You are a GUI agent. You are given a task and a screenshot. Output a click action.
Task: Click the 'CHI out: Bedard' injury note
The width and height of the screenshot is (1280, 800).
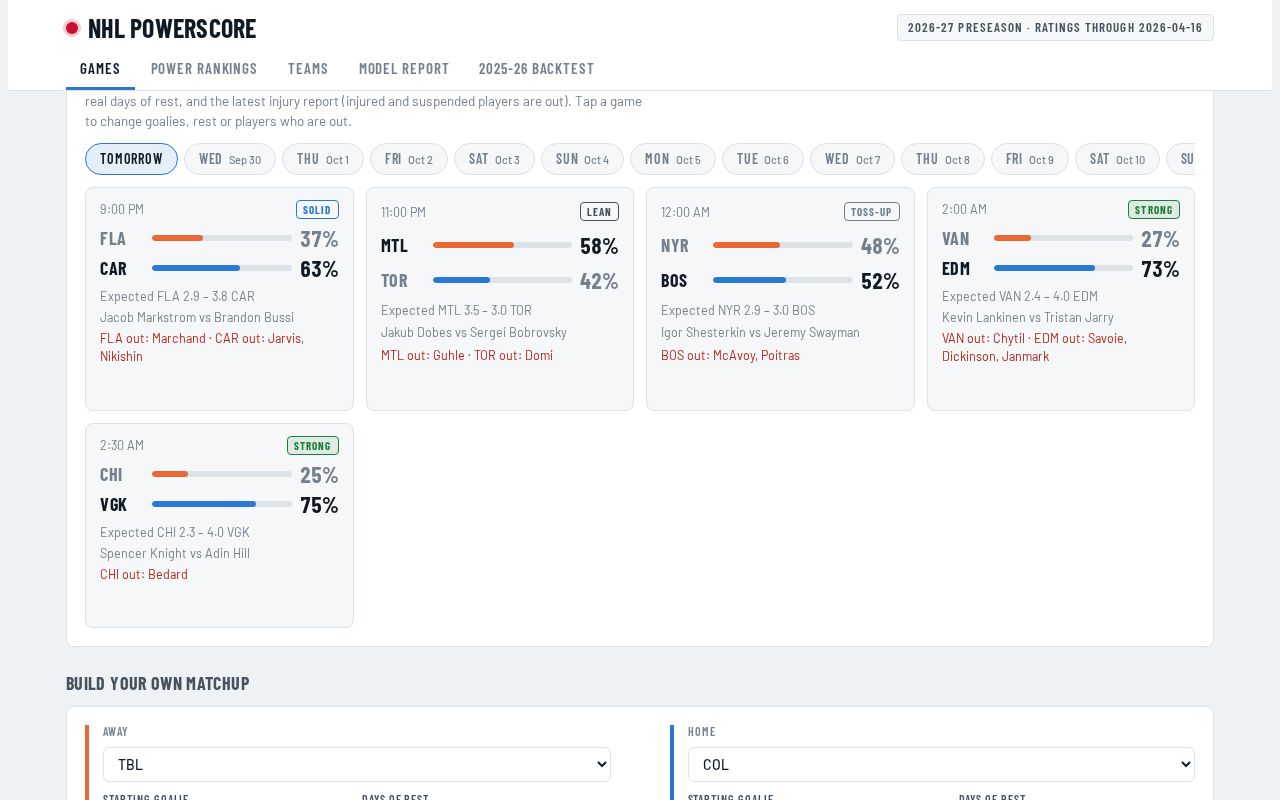tap(144, 574)
